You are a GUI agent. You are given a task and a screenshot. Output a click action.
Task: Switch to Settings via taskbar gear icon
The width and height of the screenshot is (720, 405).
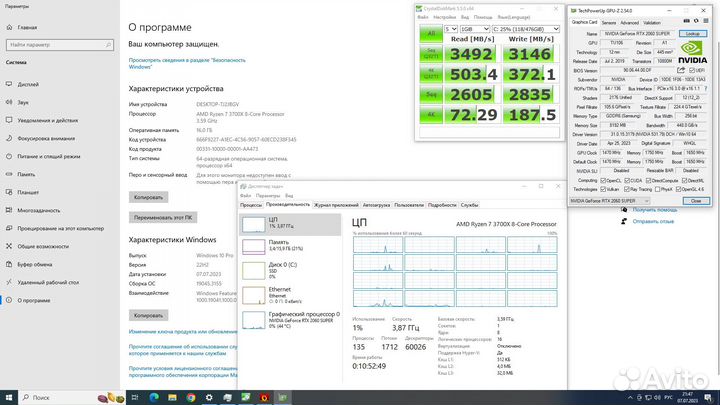point(209,397)
